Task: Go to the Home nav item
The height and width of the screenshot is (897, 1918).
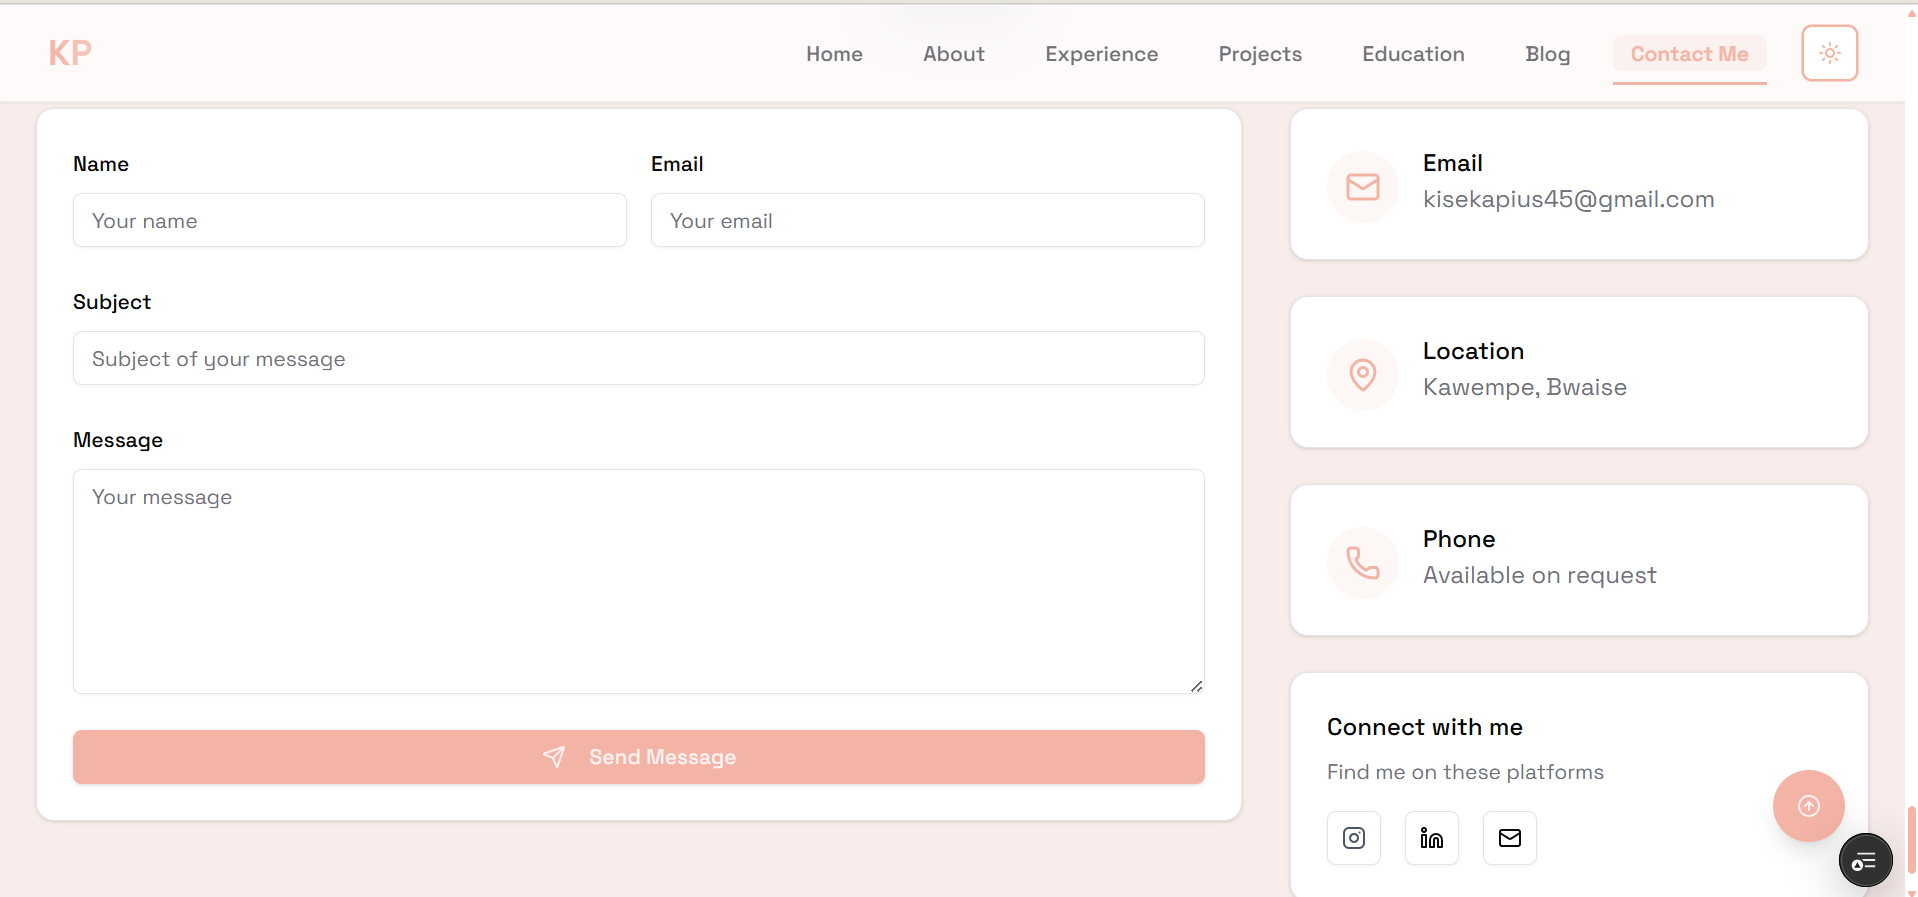Action: coord(834,54)
